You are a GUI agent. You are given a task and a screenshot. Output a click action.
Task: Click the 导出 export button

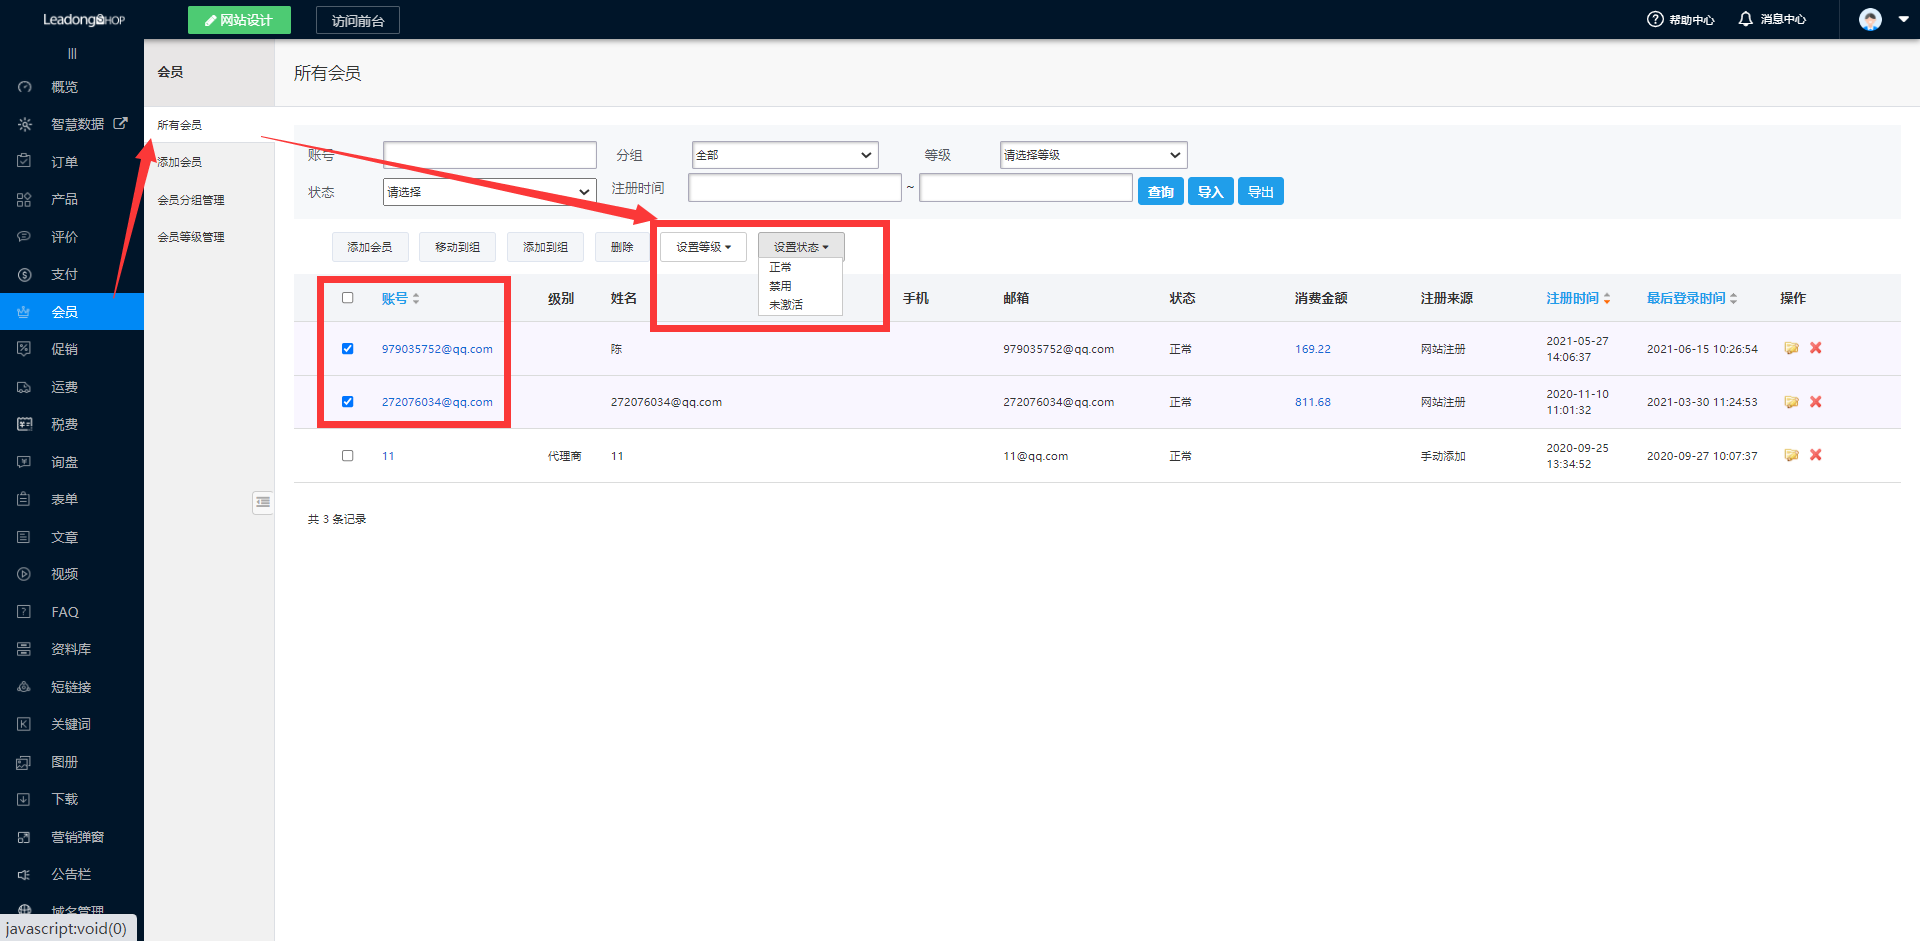1260,192
